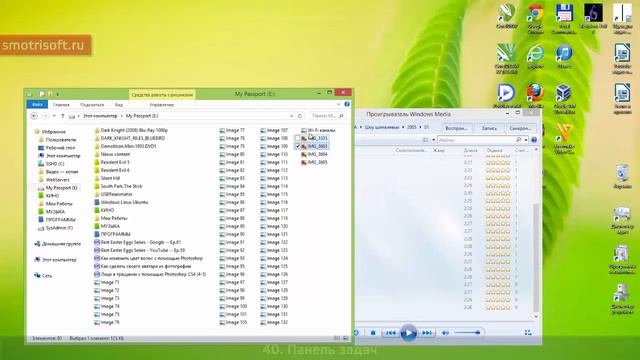
Task: Open the Главная ribbon tab
Action: tap(61, 105)
